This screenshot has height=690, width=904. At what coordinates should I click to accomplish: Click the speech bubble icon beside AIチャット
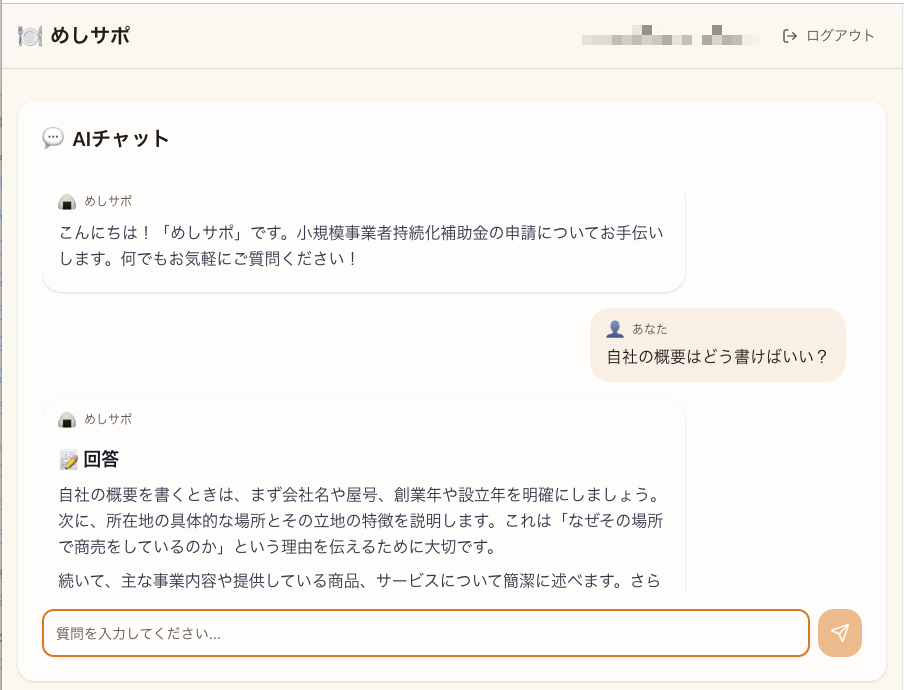(x=53, y=138)
